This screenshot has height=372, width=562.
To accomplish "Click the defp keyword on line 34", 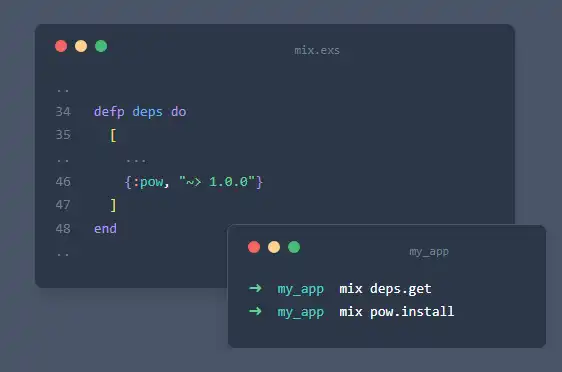I will click(x=109, y=112).
